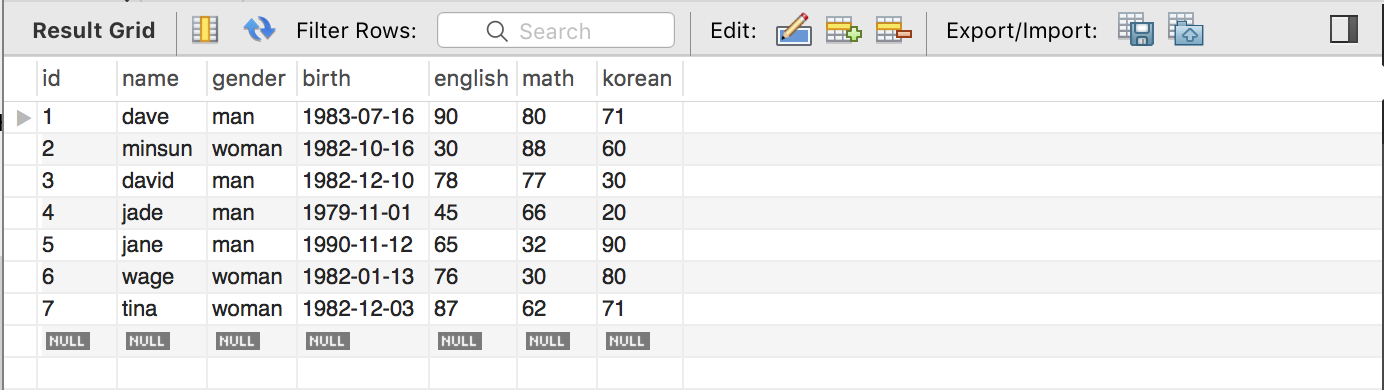Select english score 45 in jade's row
Viewport: 1384px width, 390px height.
coord(473,213)
